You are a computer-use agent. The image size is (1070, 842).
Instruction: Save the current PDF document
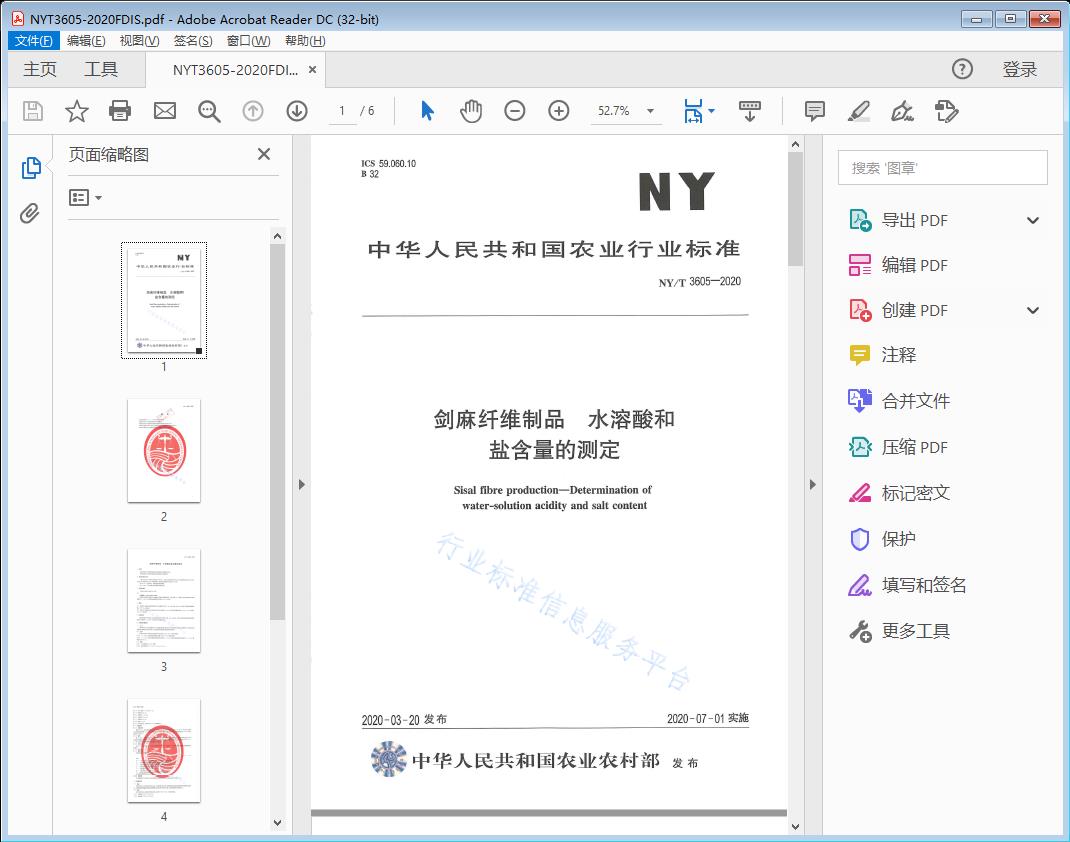[31, 111]
